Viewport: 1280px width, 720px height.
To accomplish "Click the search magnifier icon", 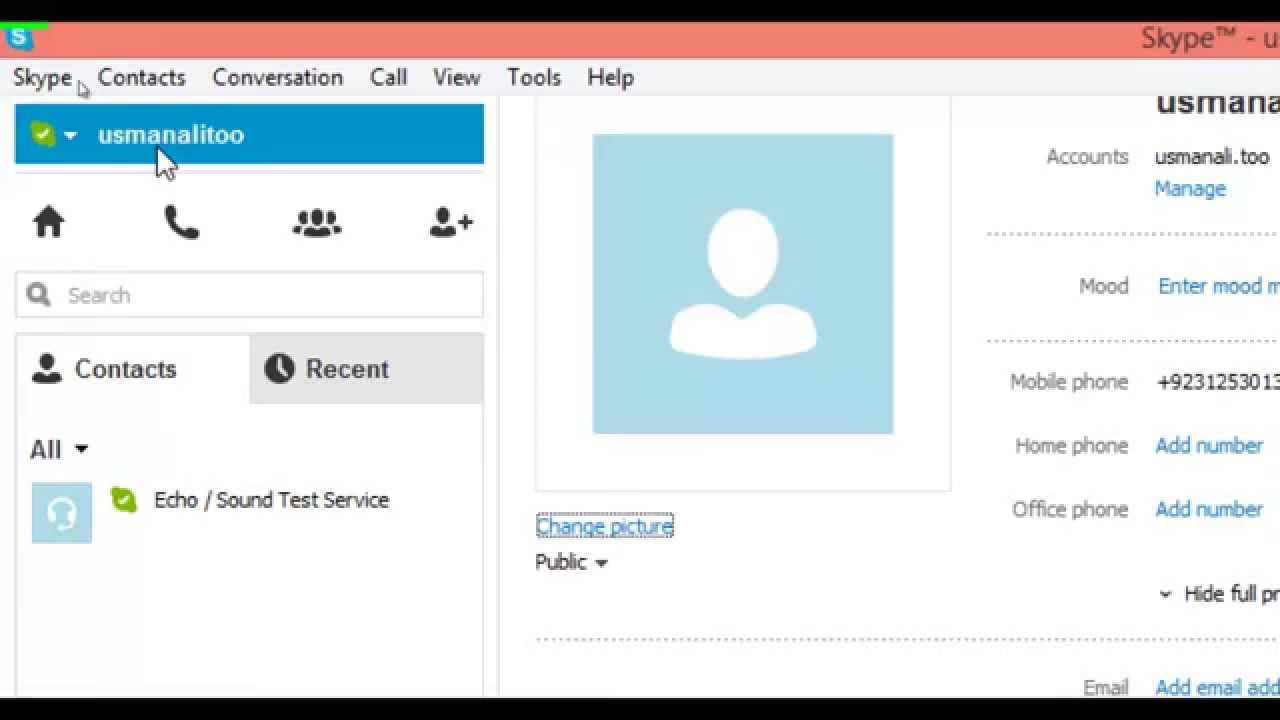I will click(37, 294).
